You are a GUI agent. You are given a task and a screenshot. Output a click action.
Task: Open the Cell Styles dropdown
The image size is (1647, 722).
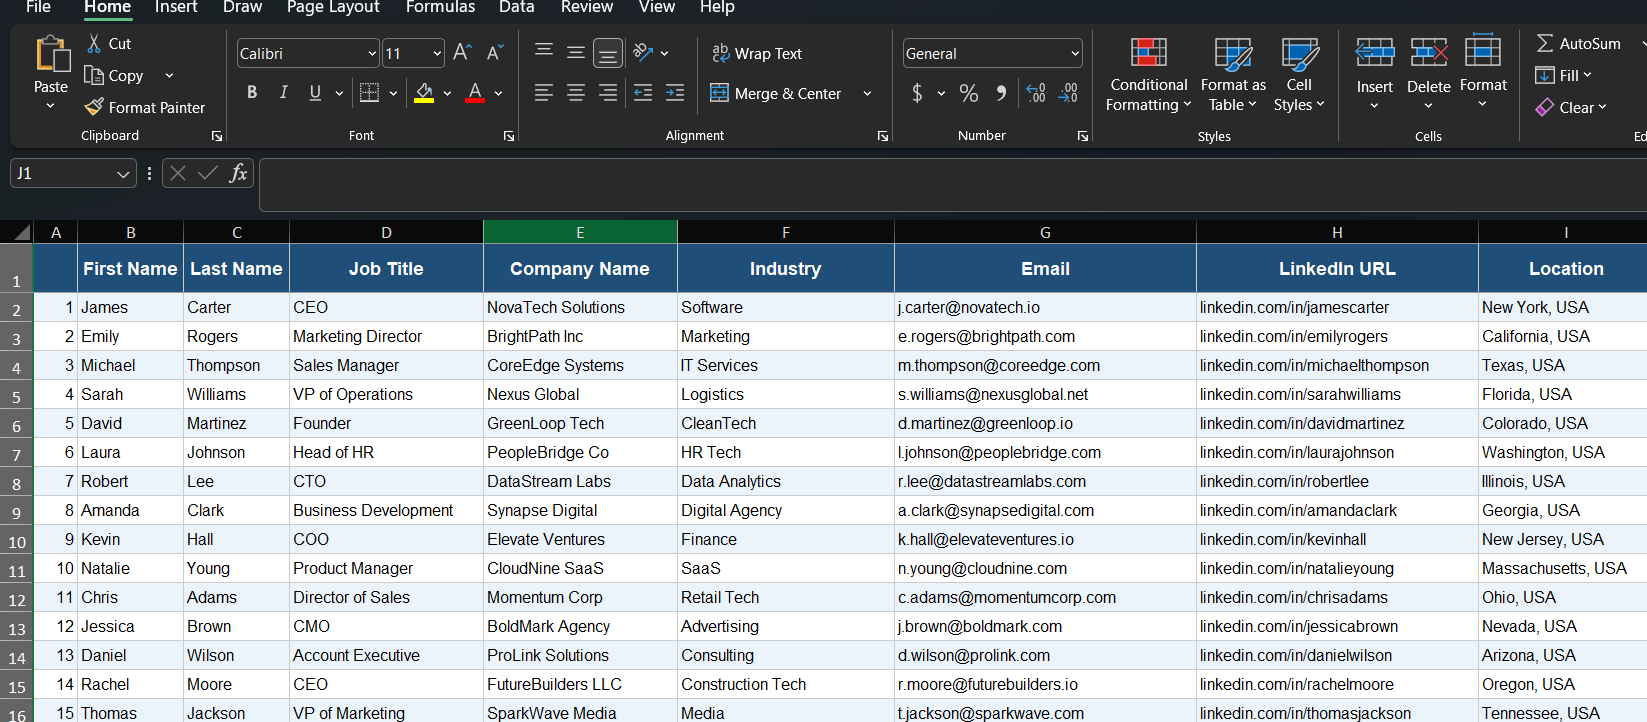(1299, 75)
